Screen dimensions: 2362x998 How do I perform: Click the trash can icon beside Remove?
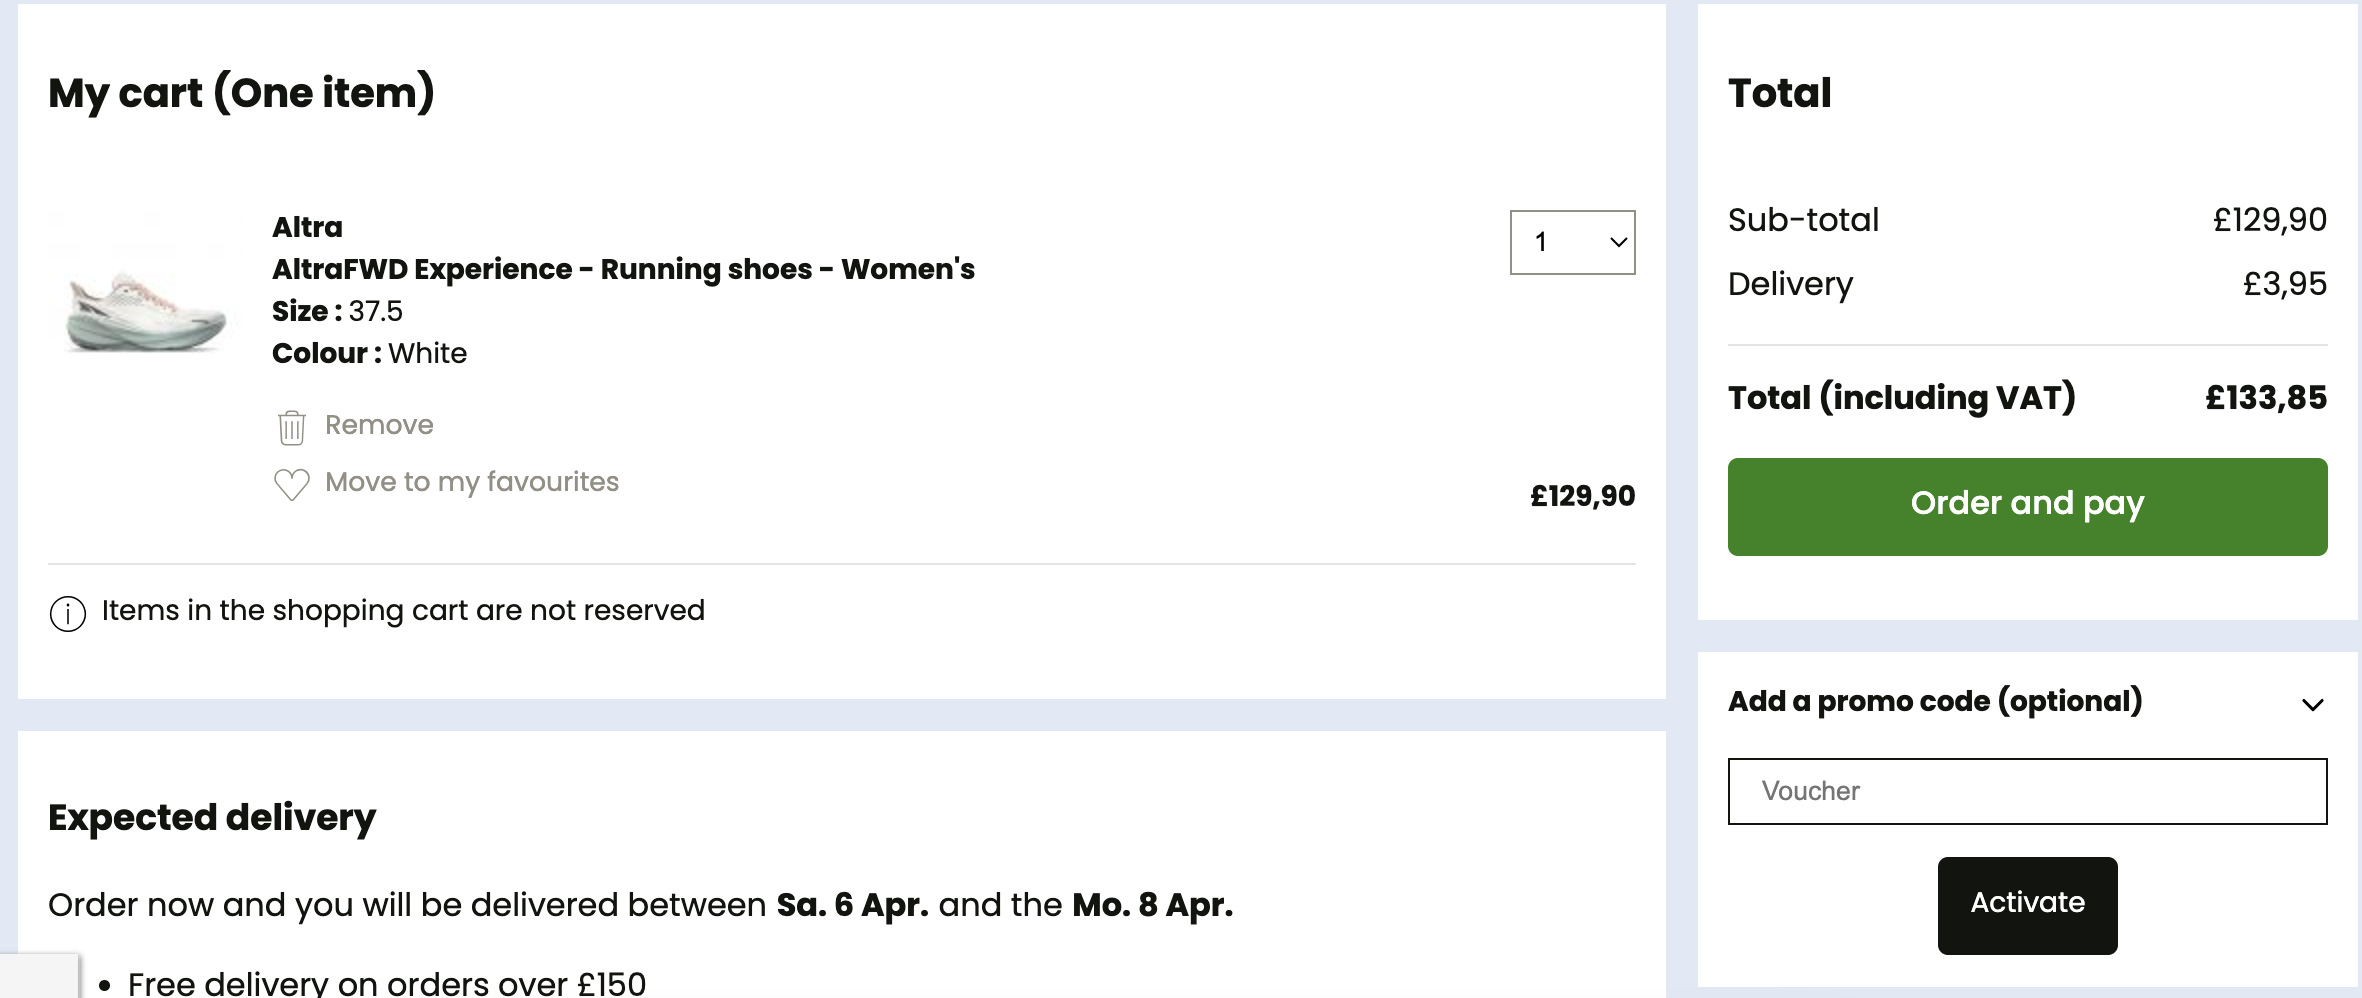291,427
